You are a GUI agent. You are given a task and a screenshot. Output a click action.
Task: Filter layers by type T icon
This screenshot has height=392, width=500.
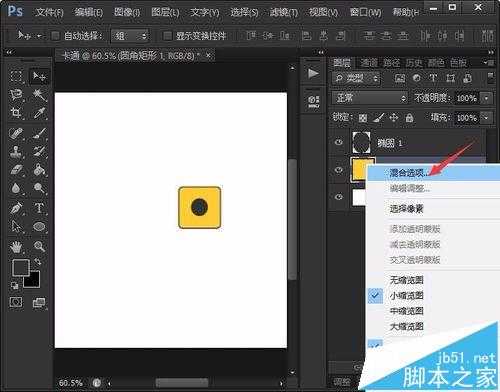[x=433, y=78]
